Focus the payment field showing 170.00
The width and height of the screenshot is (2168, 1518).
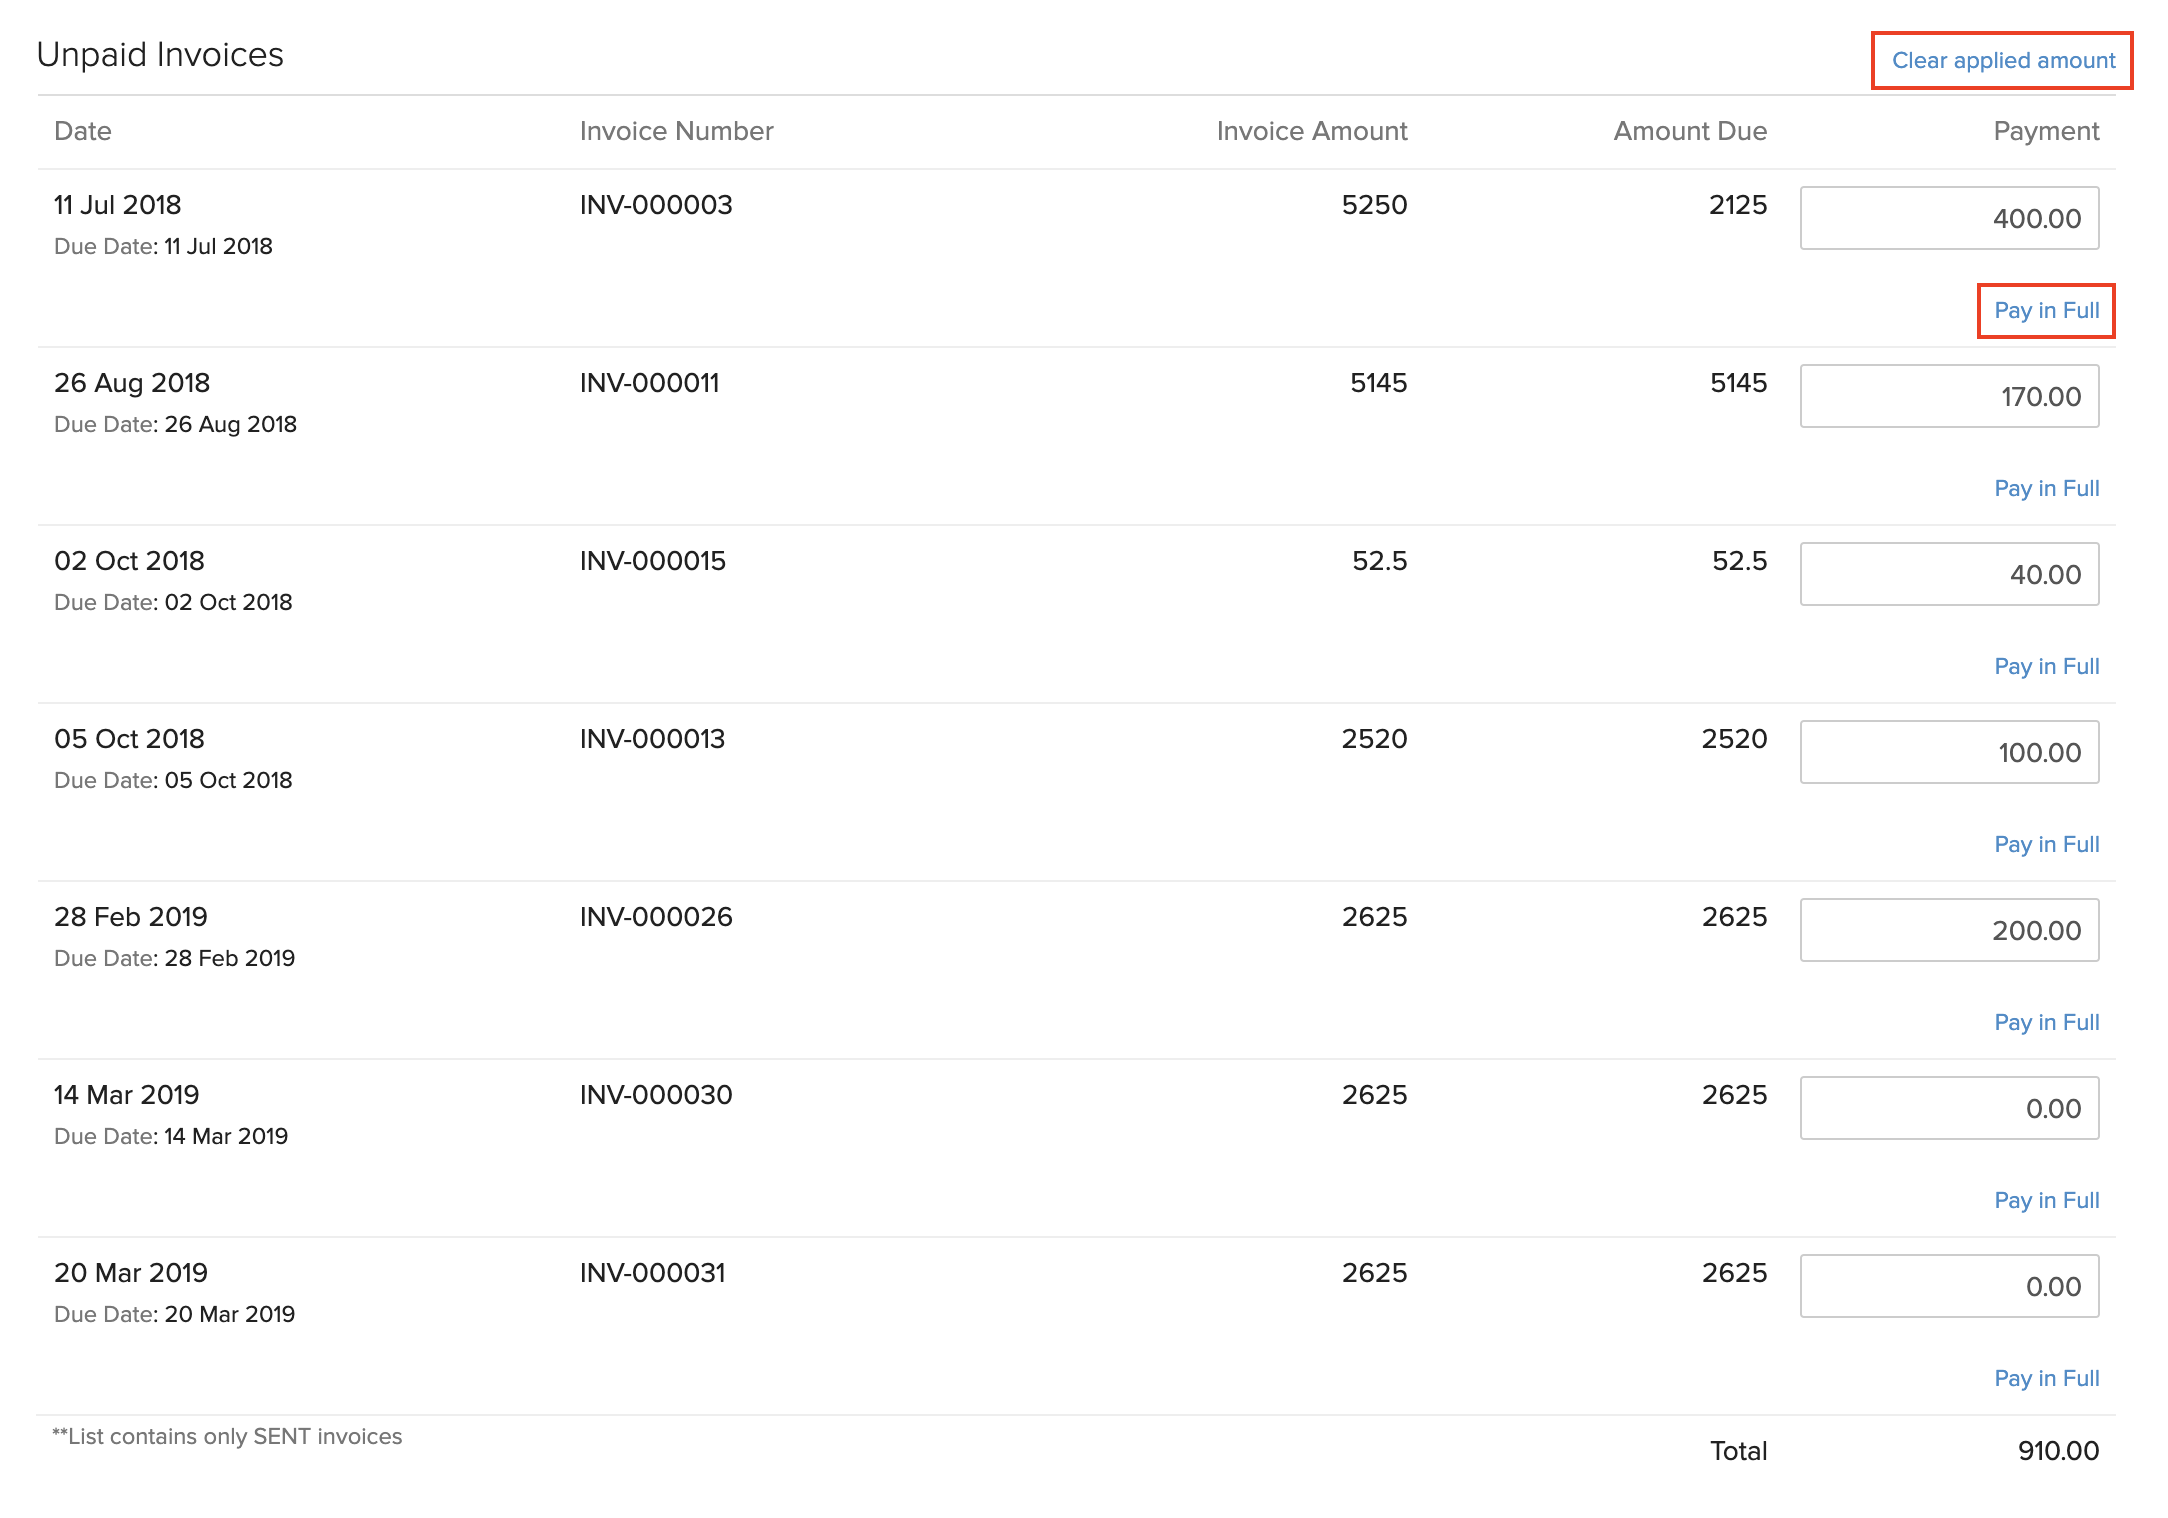[x=1948, y=396]
